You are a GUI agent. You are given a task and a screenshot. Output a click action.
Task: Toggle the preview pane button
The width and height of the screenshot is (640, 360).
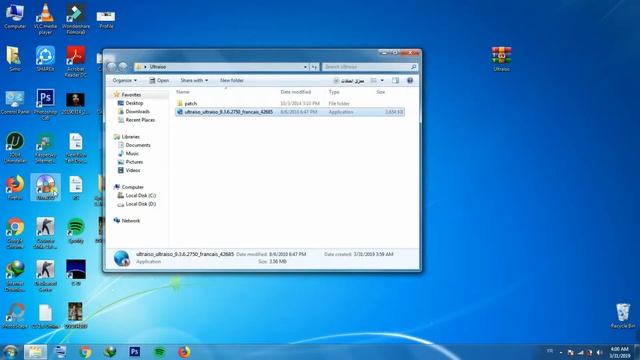click(x=396, y=81)
